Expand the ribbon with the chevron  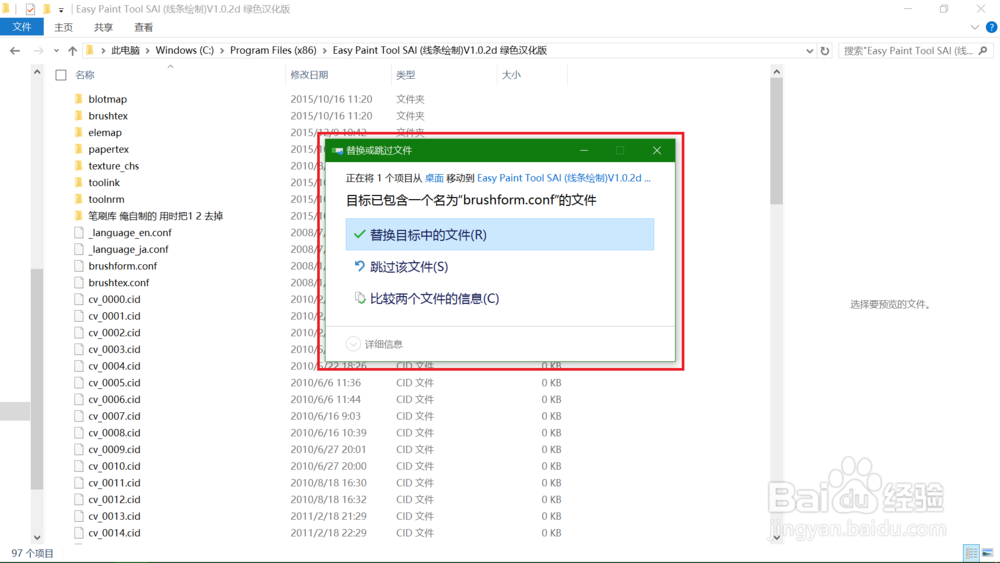click(974, 27)
